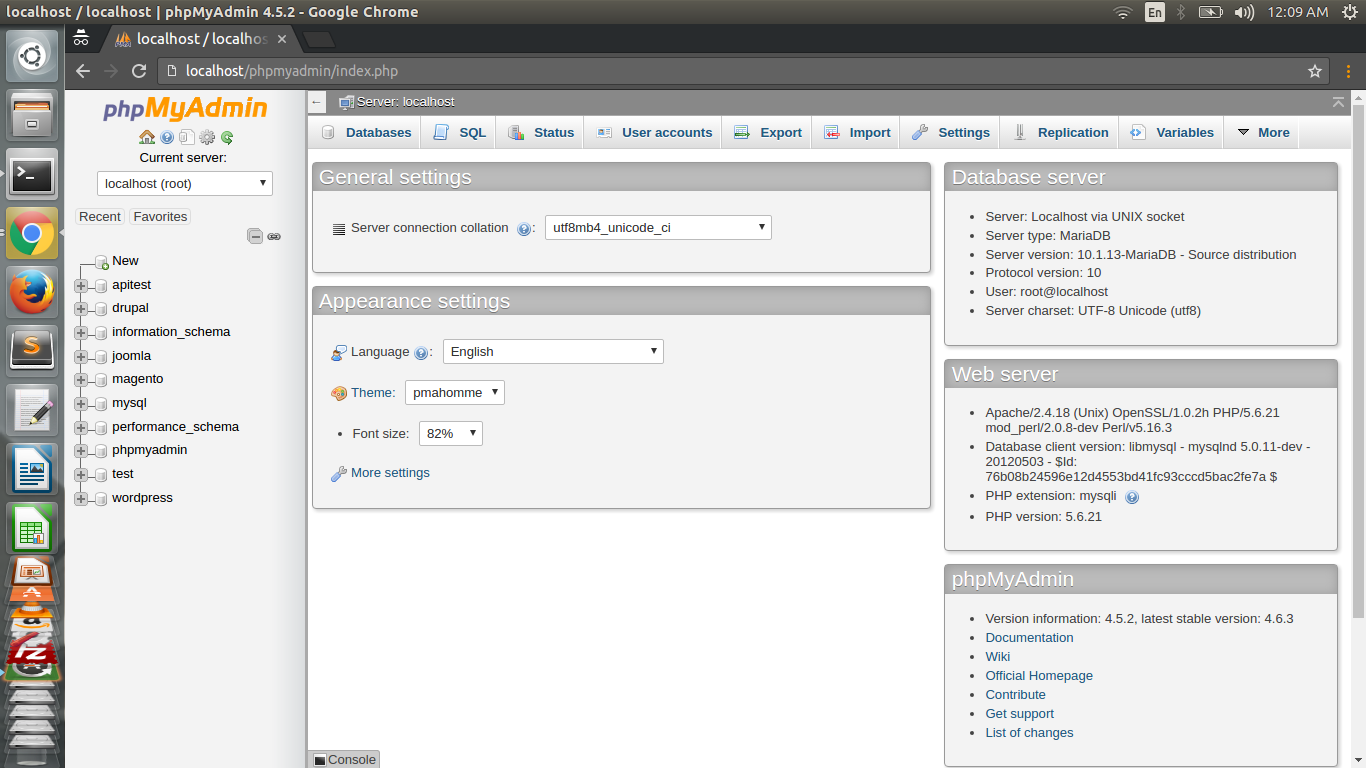Expand the mysql database node
Viewport: 1366px width, 768px height.
tap(81, 404)
